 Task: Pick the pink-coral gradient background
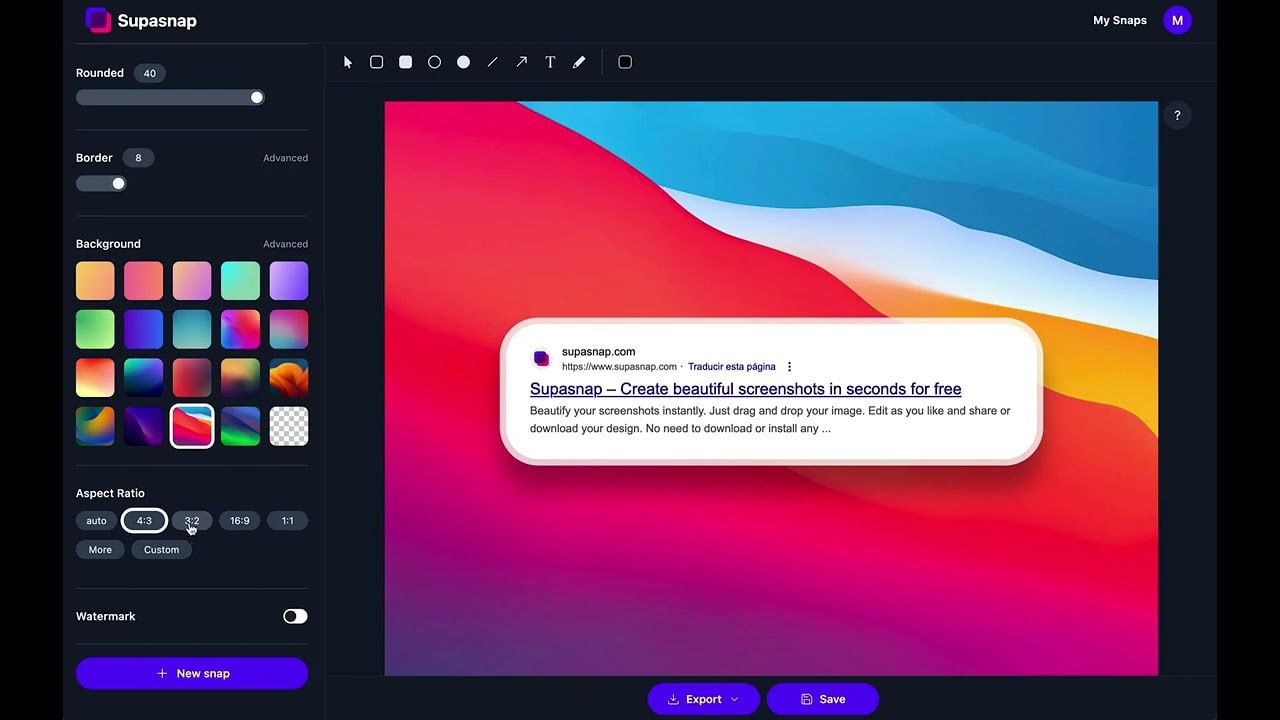coord(143,281)
